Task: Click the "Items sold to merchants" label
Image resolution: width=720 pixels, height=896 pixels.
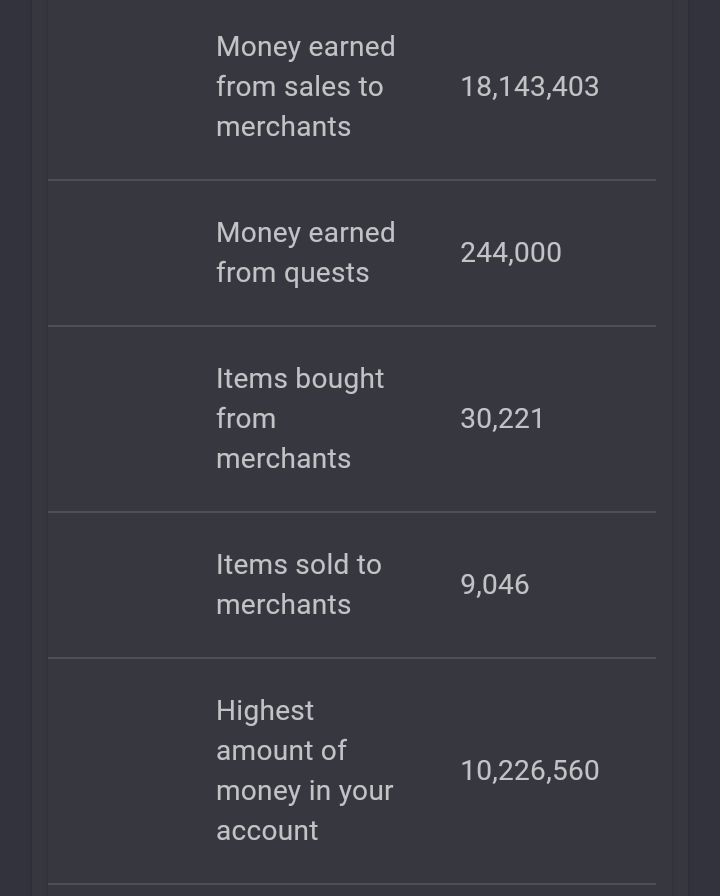Action: pos(299,585)
